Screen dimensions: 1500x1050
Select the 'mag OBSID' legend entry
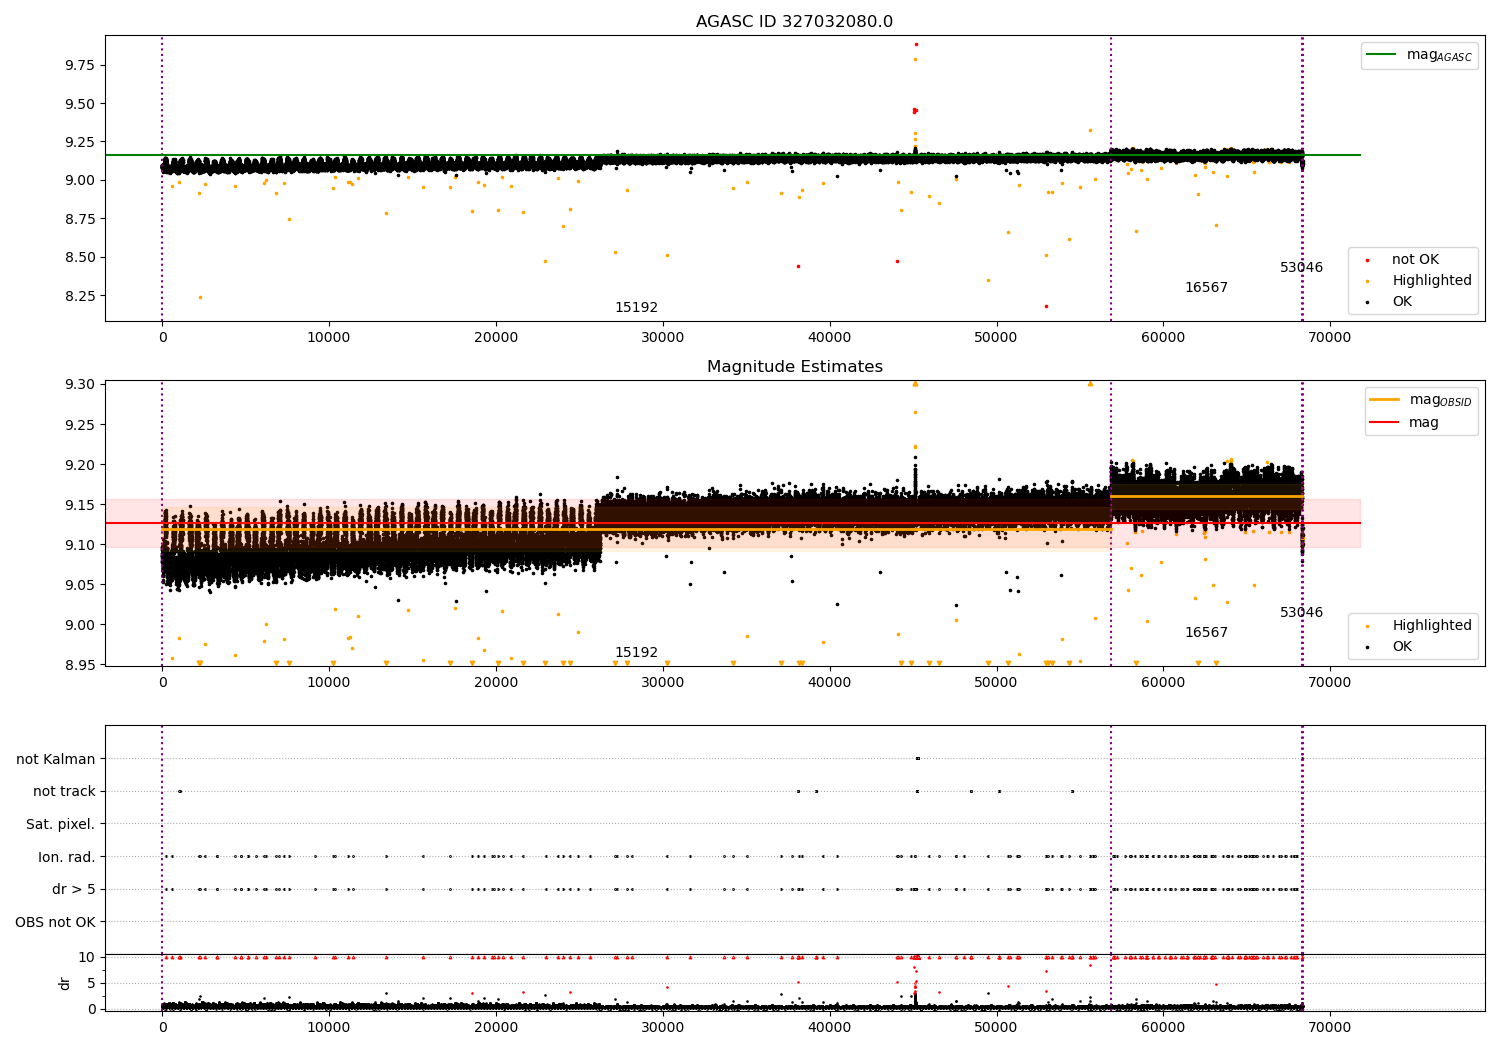(1421, 400)
